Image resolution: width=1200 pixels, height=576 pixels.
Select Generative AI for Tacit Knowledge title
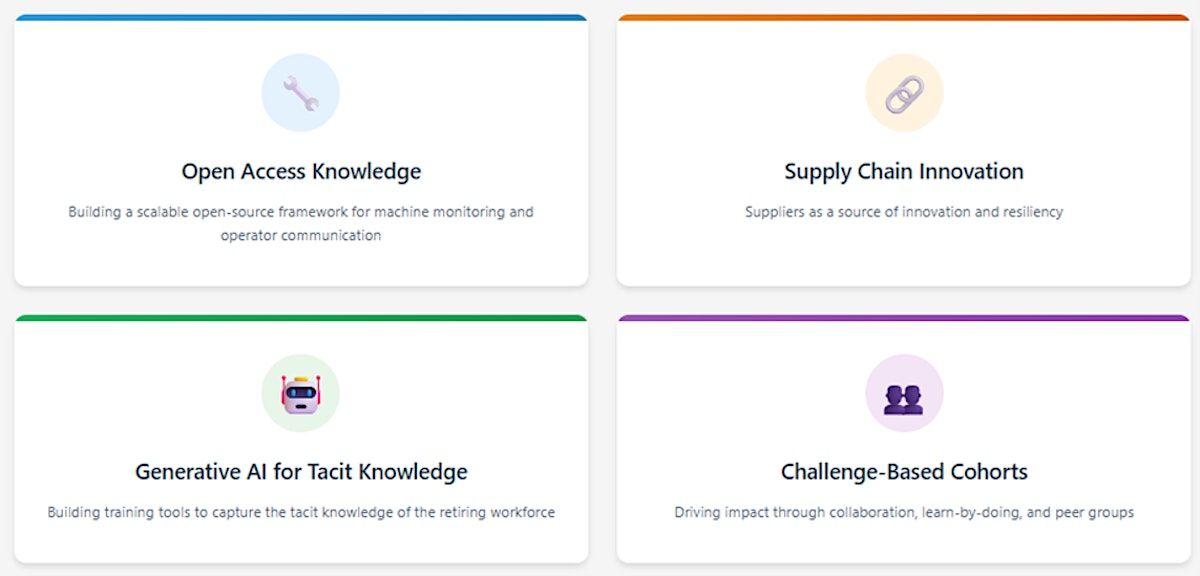tap(301, 471)
